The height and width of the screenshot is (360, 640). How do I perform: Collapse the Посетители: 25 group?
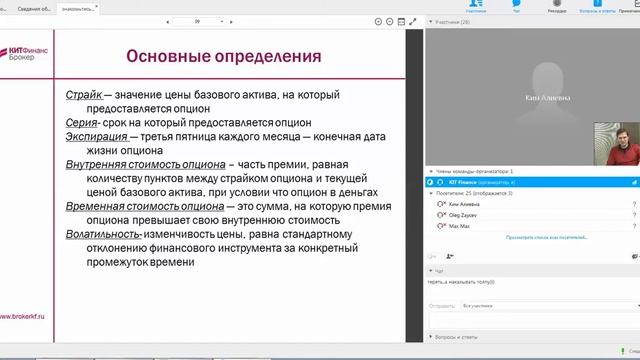pos(431,193)
